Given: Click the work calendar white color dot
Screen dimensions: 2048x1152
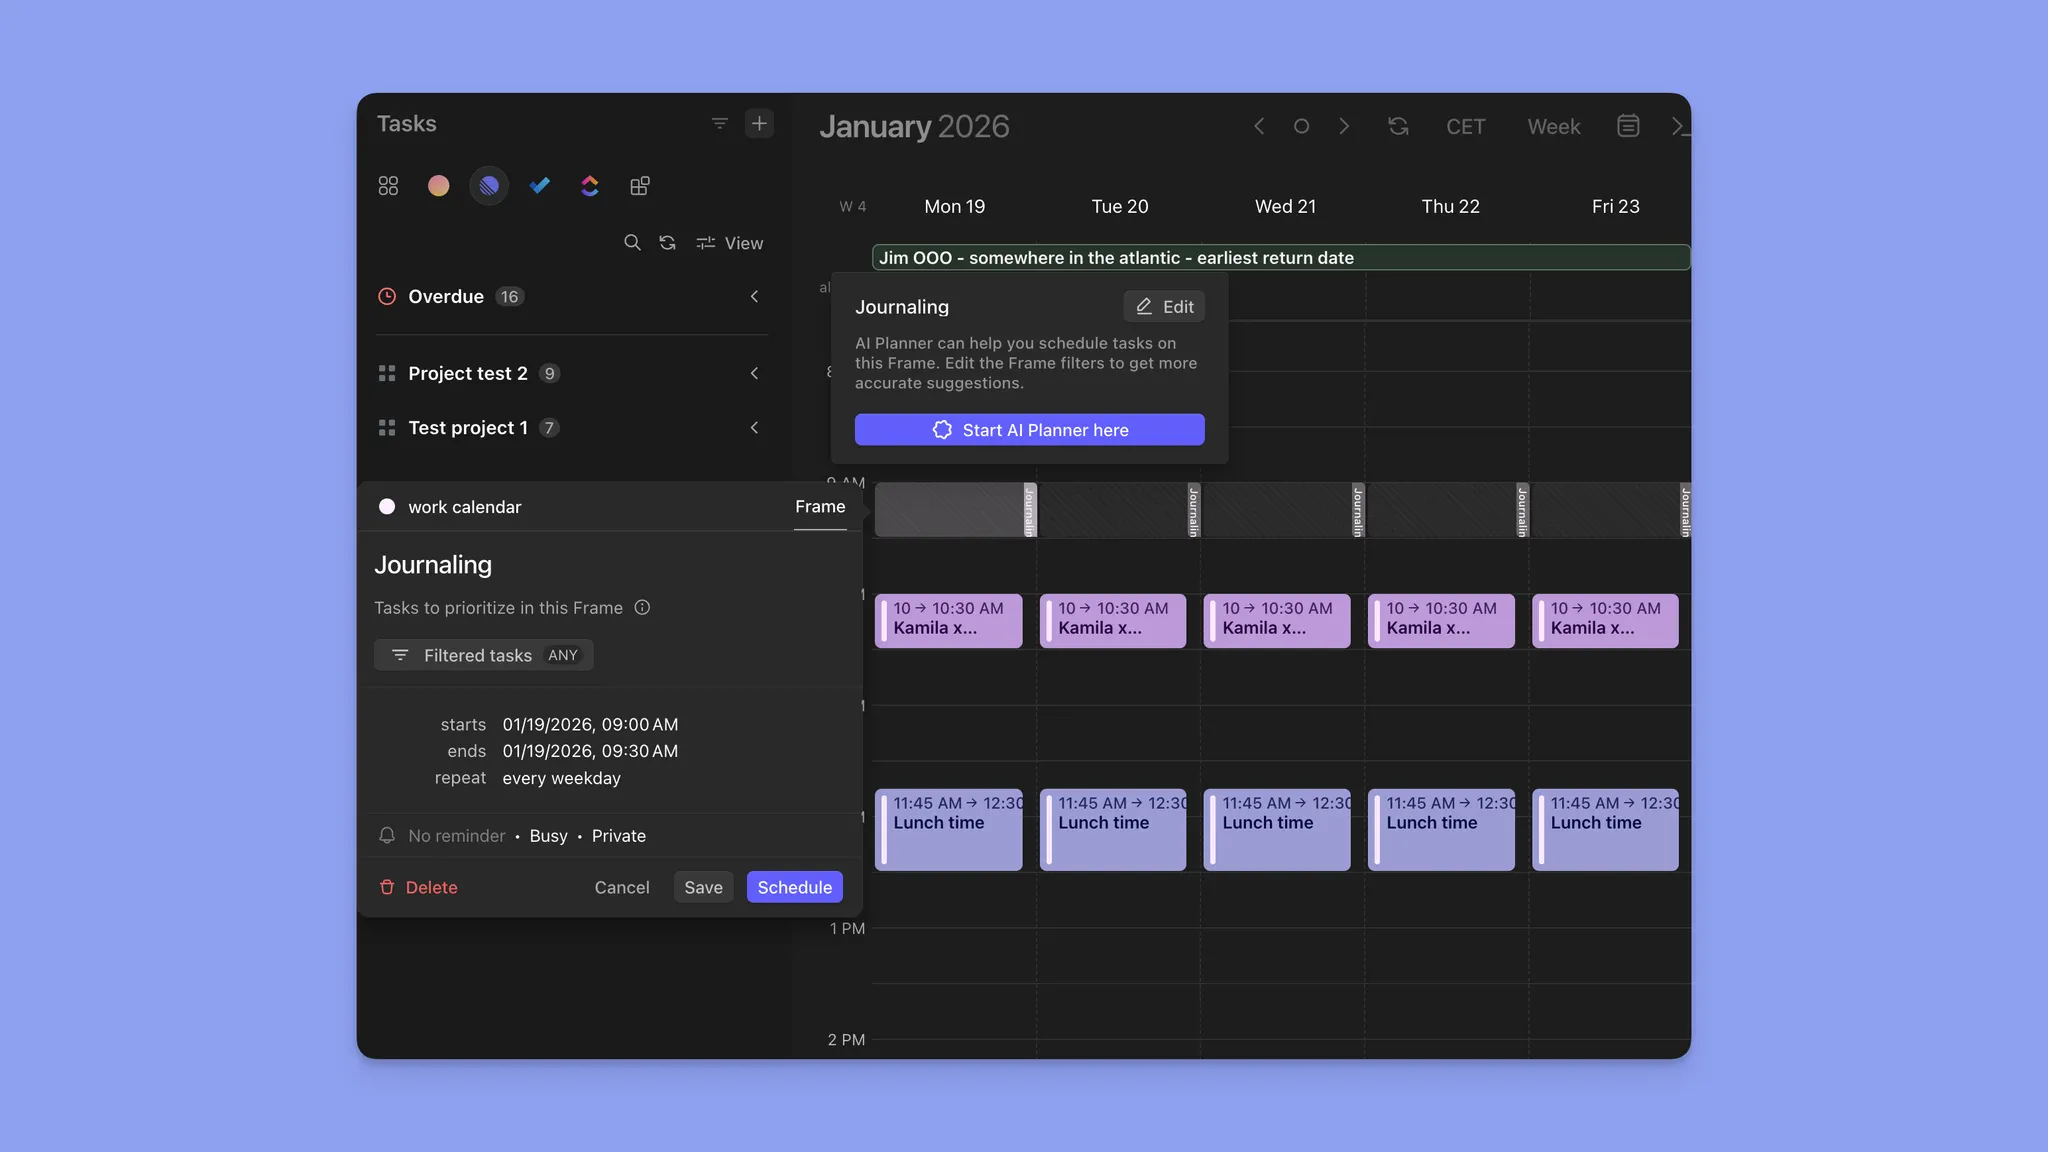Looking at the screenshot, I should click(387, 507).
